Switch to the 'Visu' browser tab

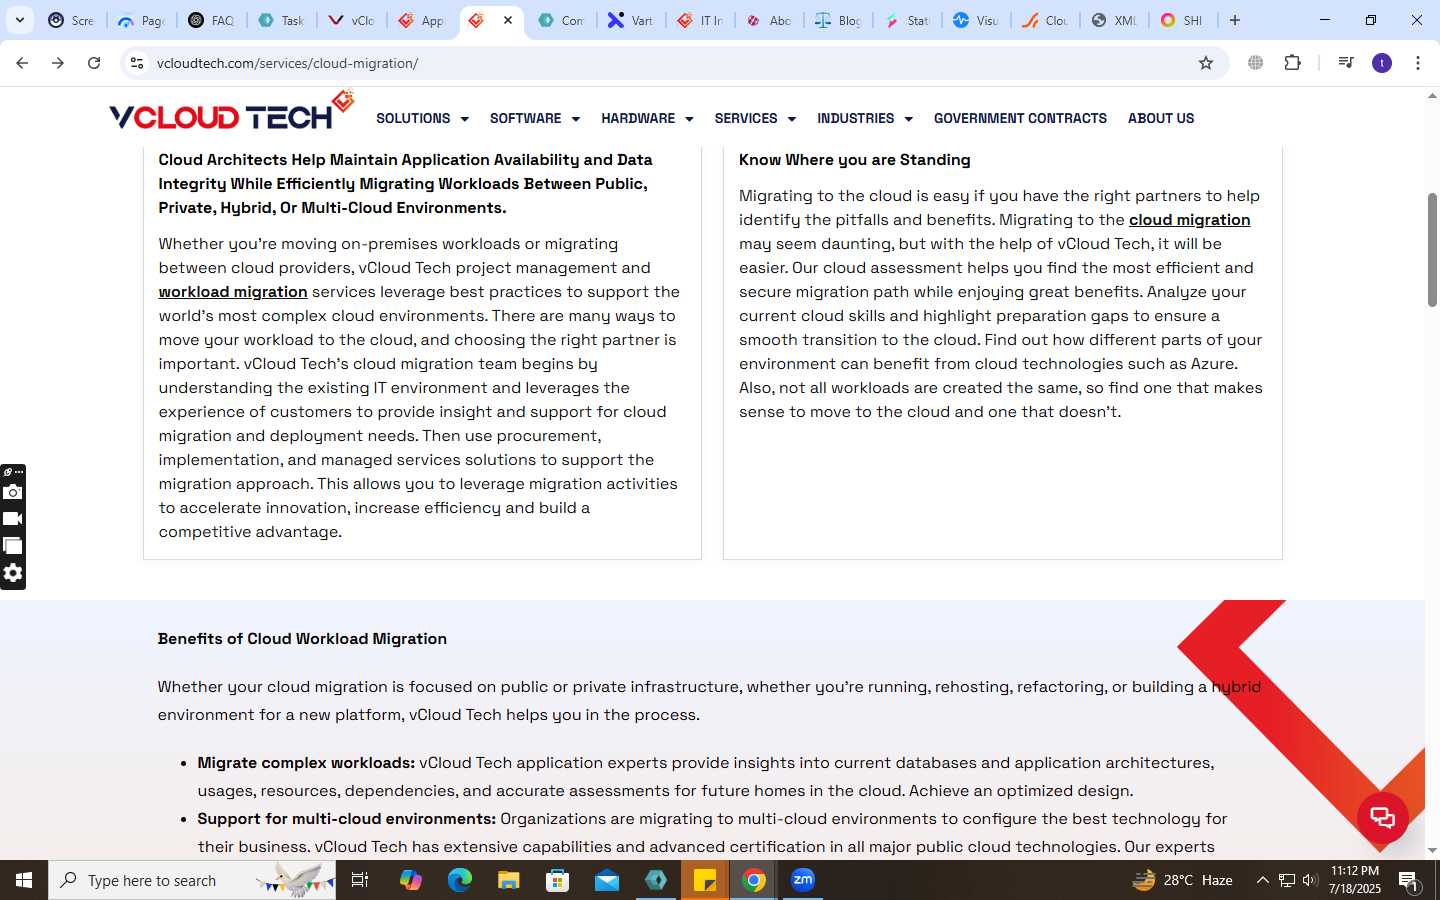pos(975,20)
